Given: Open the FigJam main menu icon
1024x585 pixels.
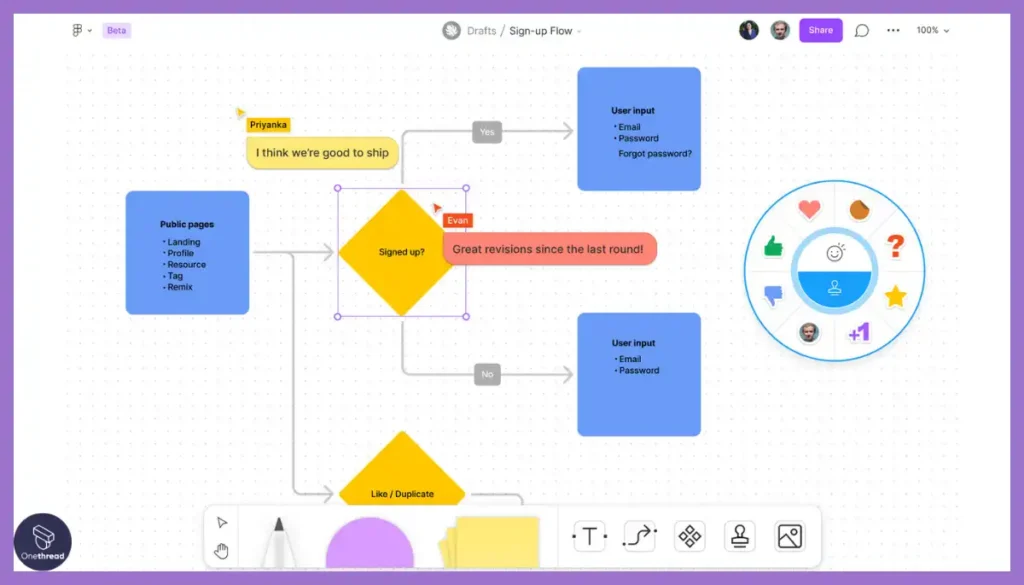Looking at the screenshot, I should (77, 30).
